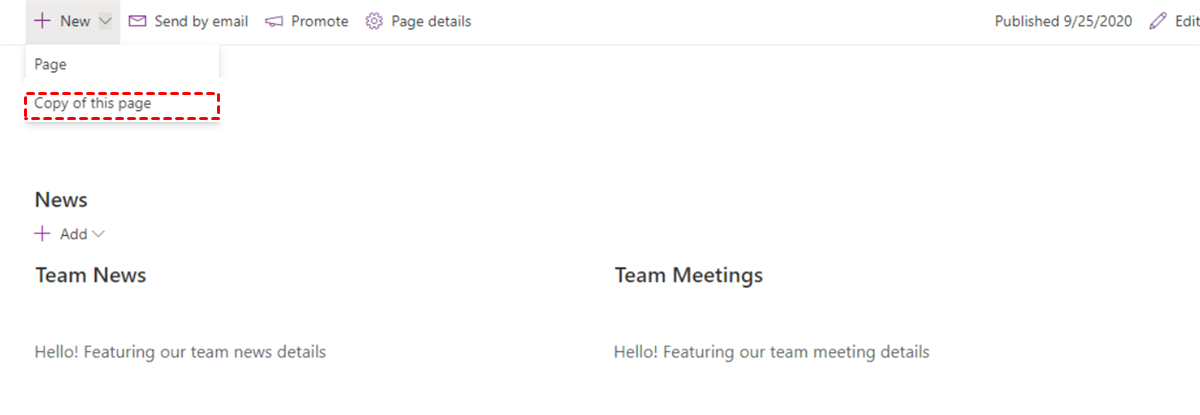Click the team meeting details description text

pyautogui.click(x=771, y=352)
